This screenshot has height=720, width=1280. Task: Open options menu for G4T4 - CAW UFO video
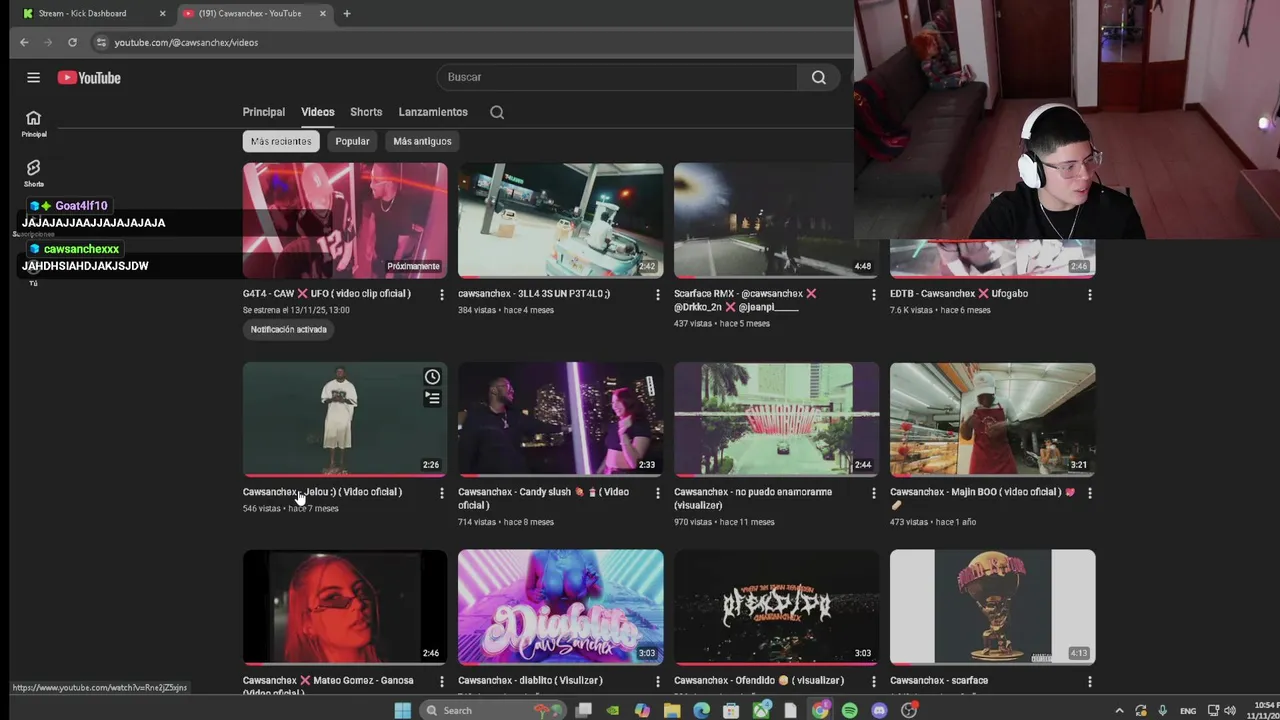click(x=441, y=295)
